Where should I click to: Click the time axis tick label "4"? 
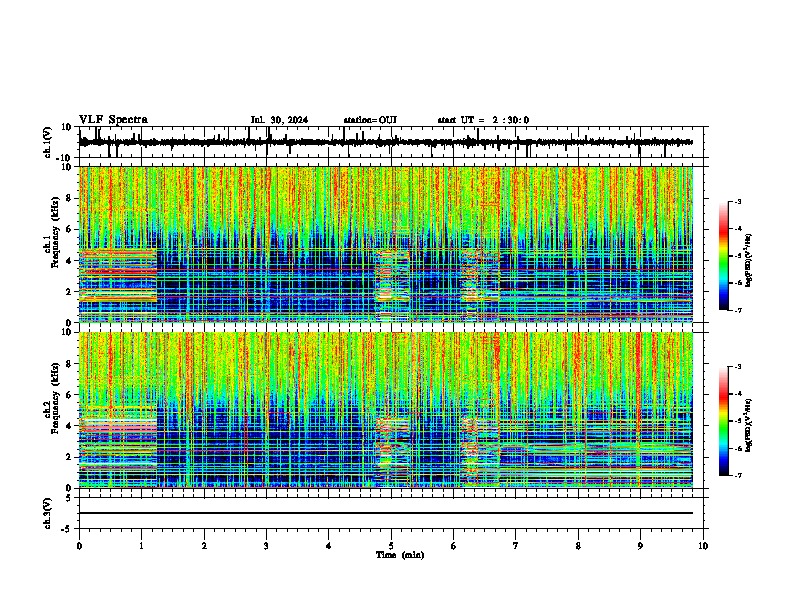pos(329,546)
